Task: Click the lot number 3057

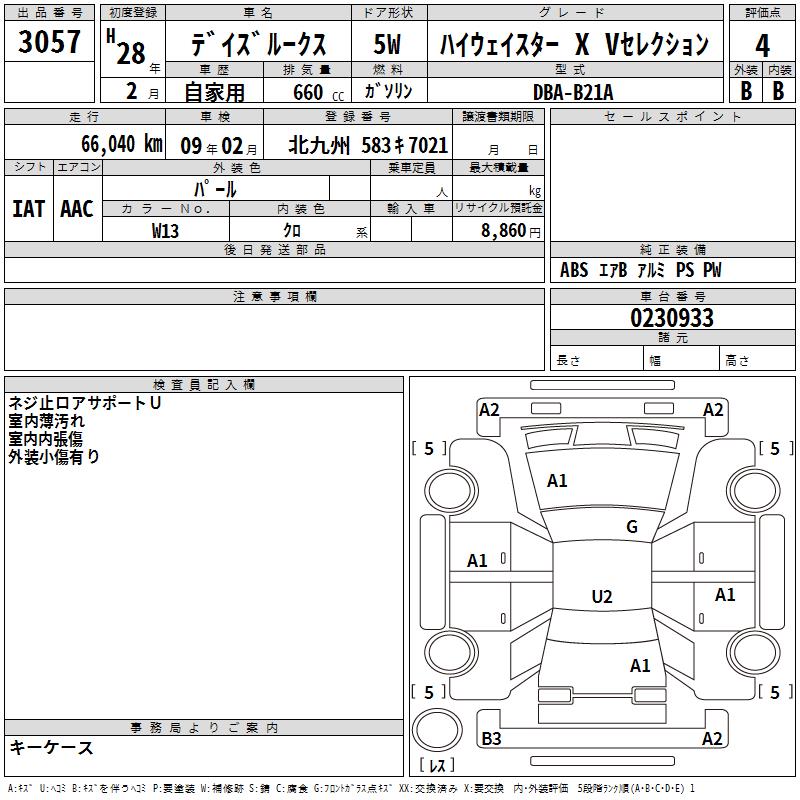Action: (49, 42)
